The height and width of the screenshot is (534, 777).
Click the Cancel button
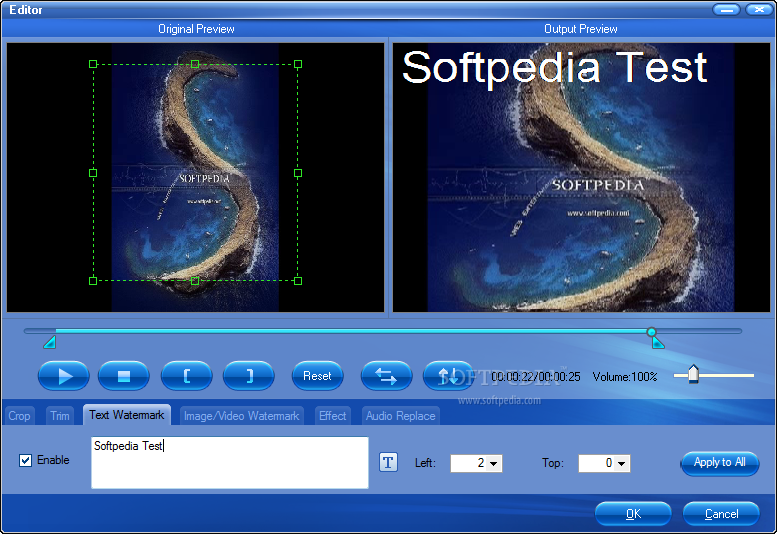click(721, 514)
